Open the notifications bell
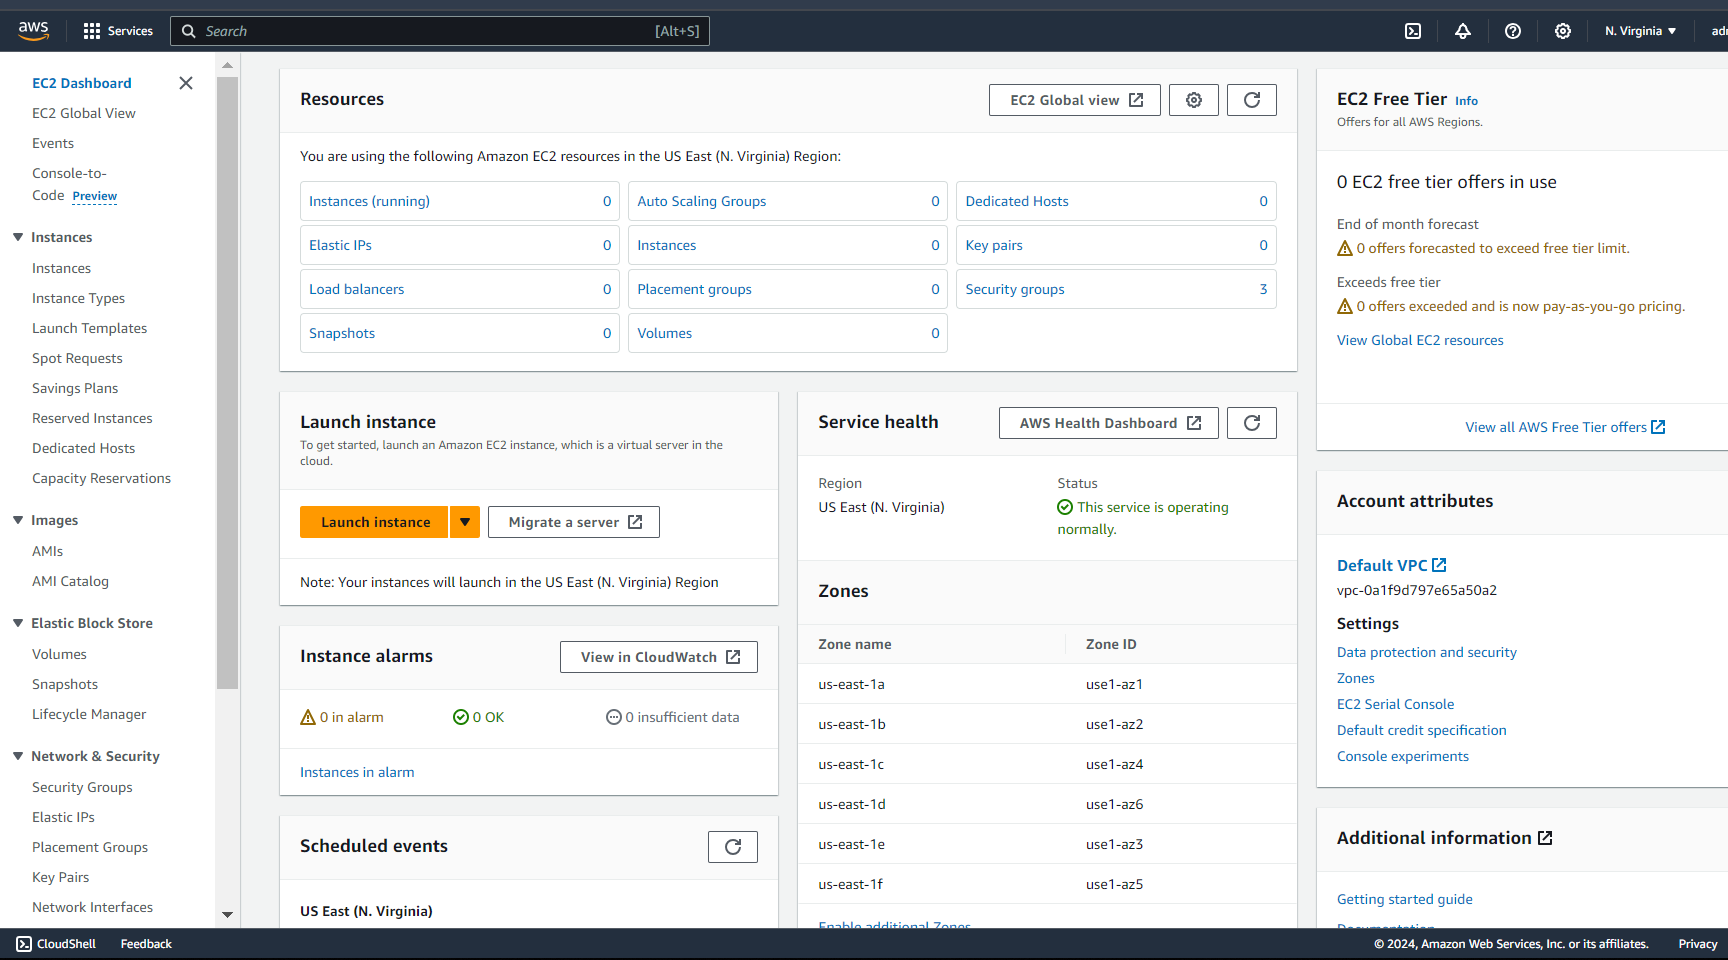 (1463, 31)
